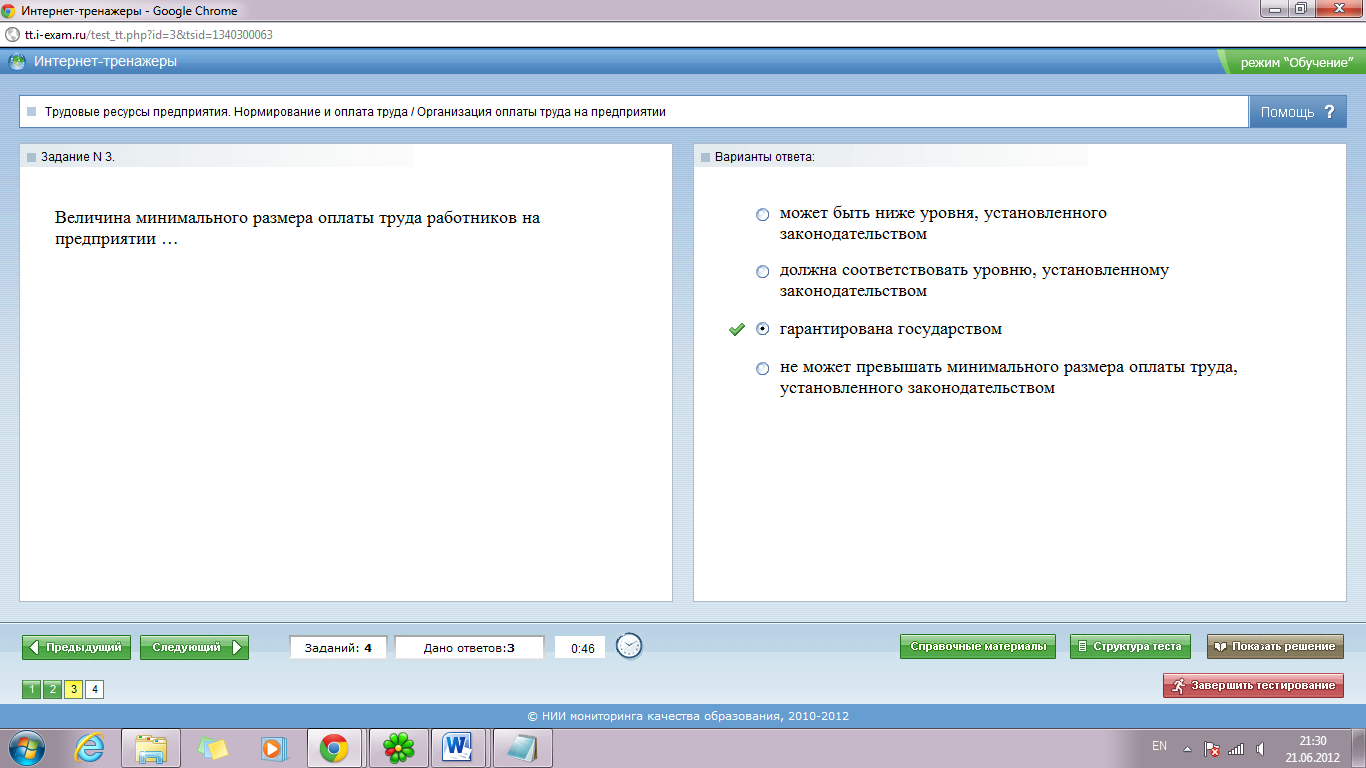Open Структура теста test structure
The width and height of the screenshot is (1366, 768).
coord(1130,646)
